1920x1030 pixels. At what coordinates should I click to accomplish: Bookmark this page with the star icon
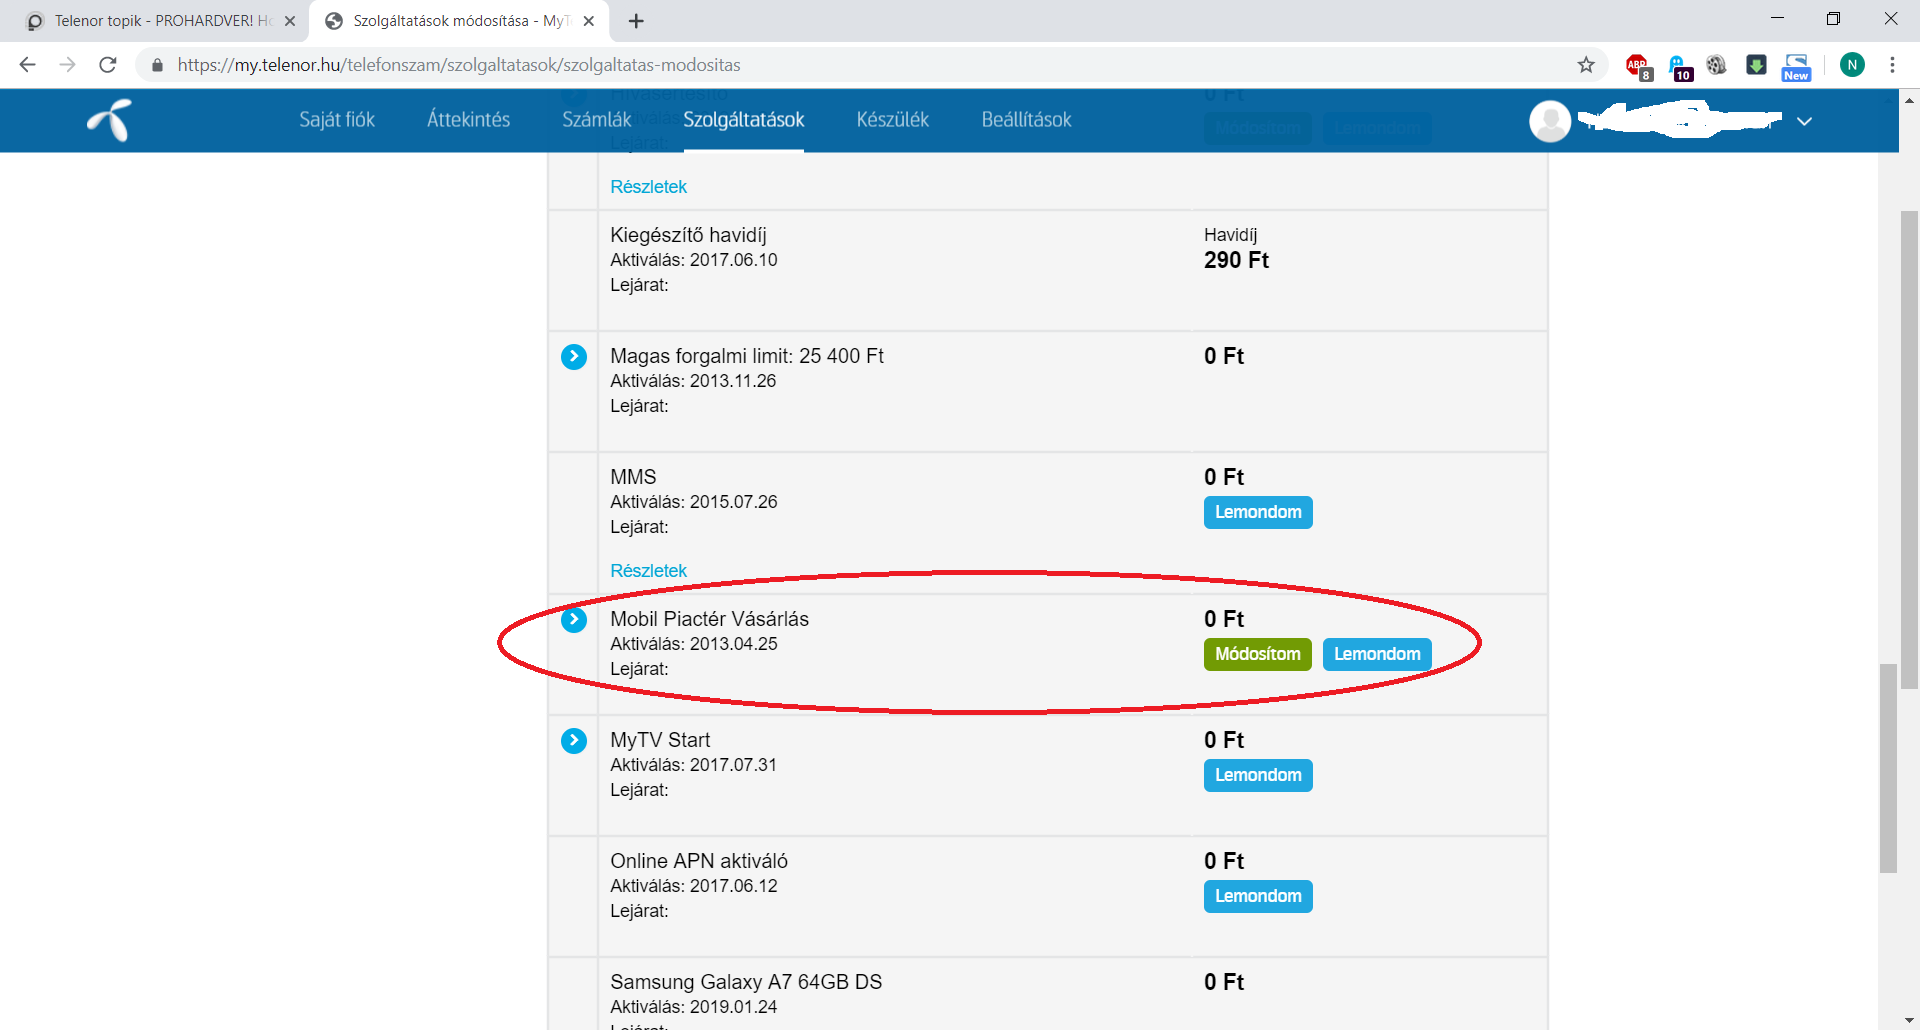(x=1586, y=65)
